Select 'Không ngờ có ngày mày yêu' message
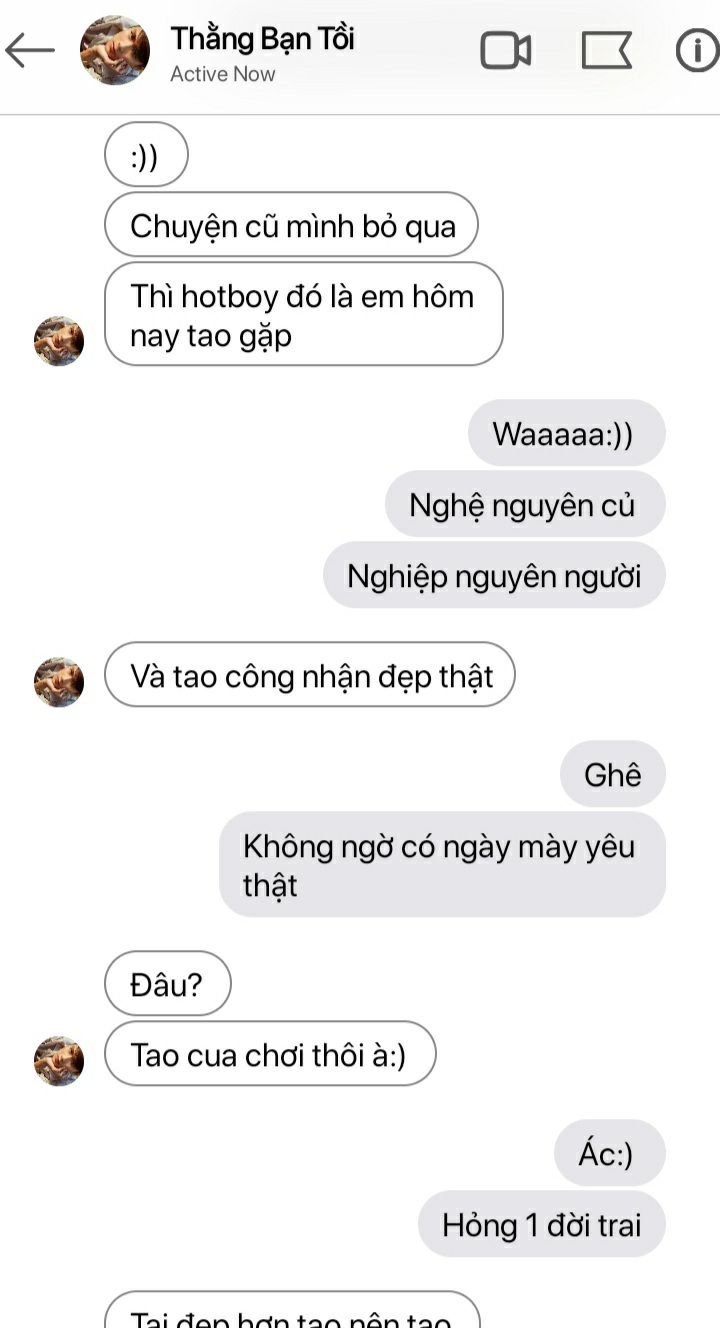 pyautogui.click(x=442, y=864)
